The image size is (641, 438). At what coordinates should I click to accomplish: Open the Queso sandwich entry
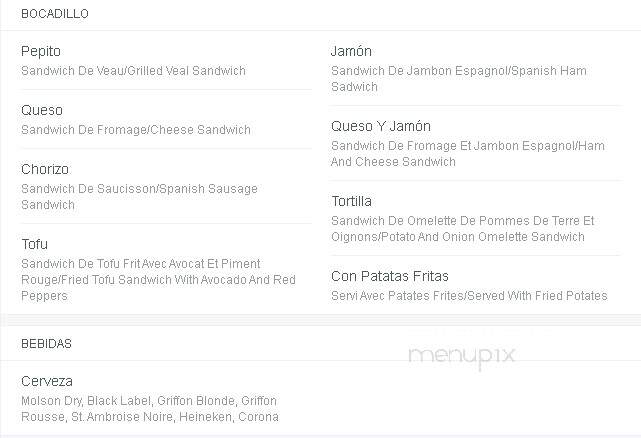42,110
